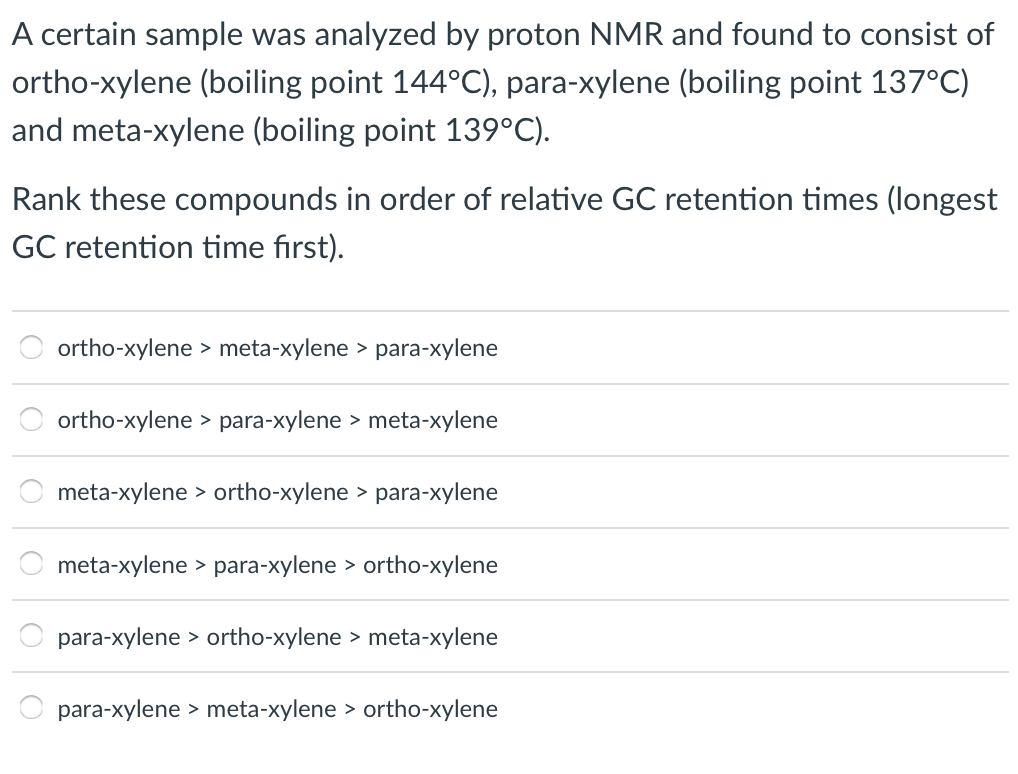The image size is (1018, 774).
Task: Choose the answer starting with ortho-xylene listed first
Action: tap(278, 348)
